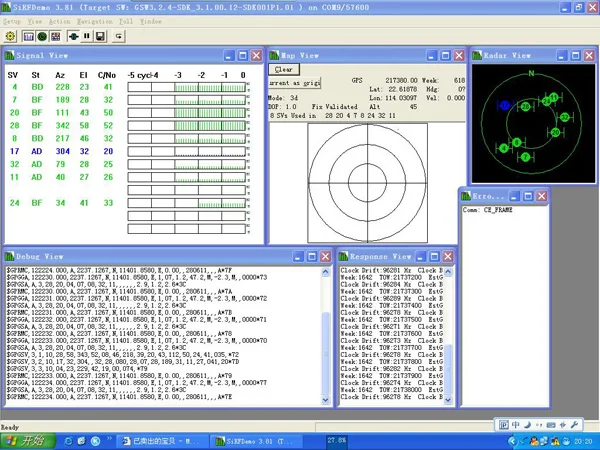This screenshot has height=450, width=600.
Task: Click the Signal View window title icon
Action: 9,55
